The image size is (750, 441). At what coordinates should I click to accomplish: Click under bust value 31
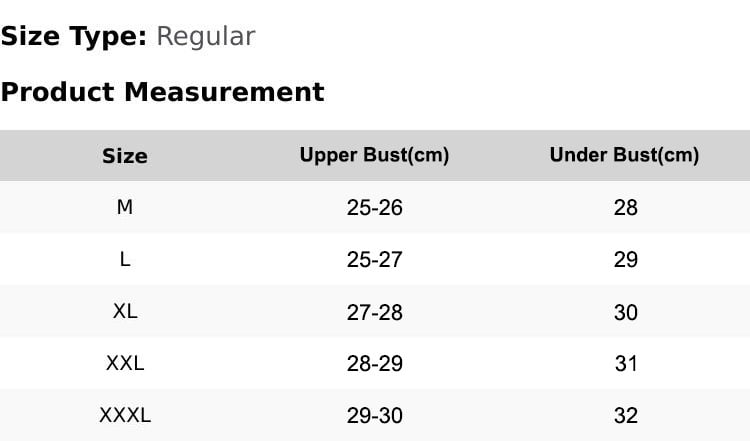[x=626, y=364]
